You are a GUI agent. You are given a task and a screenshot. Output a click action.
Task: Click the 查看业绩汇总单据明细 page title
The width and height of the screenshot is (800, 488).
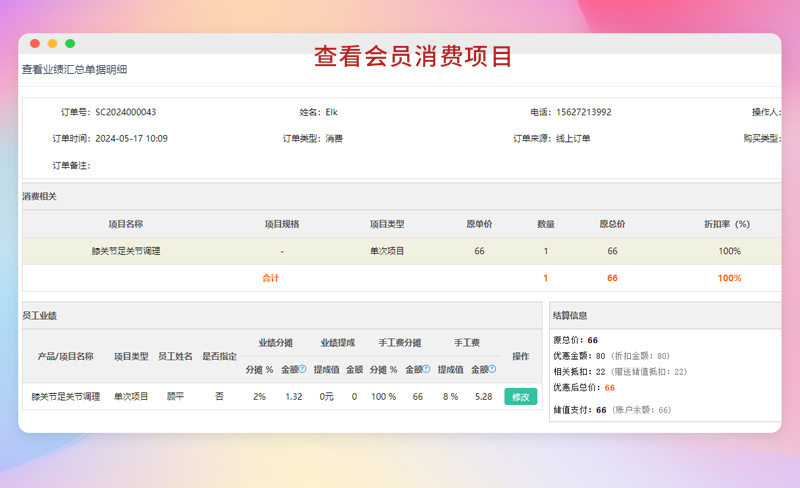click(74, 69)
